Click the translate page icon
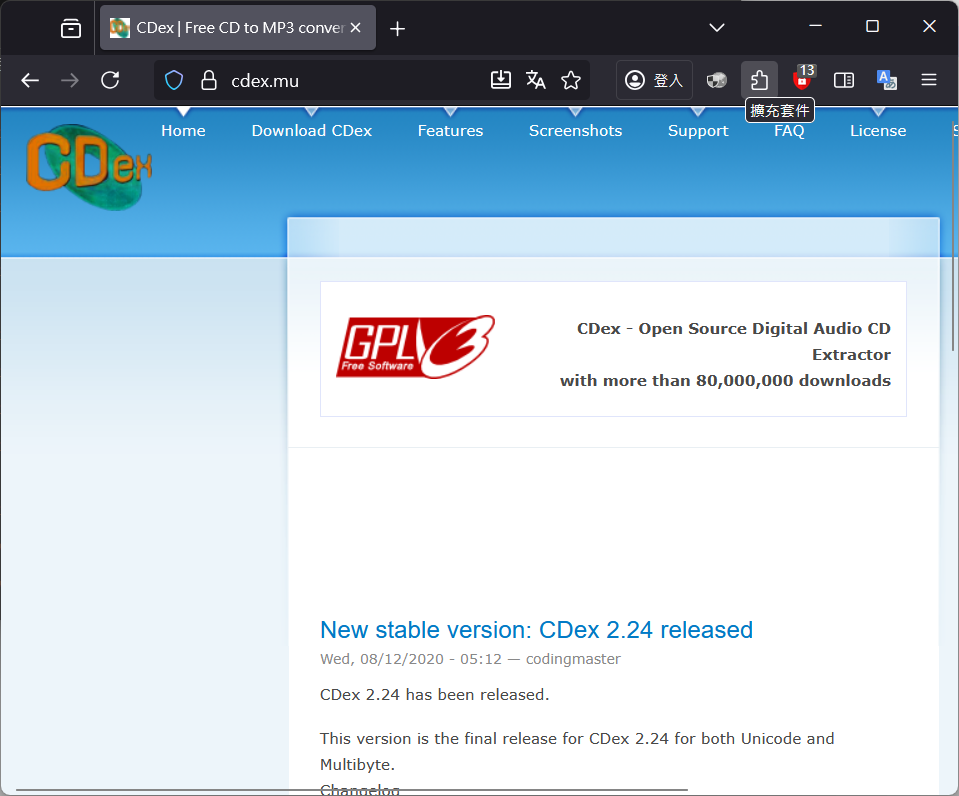Viewport: 959px width, 796px height. 536,80
